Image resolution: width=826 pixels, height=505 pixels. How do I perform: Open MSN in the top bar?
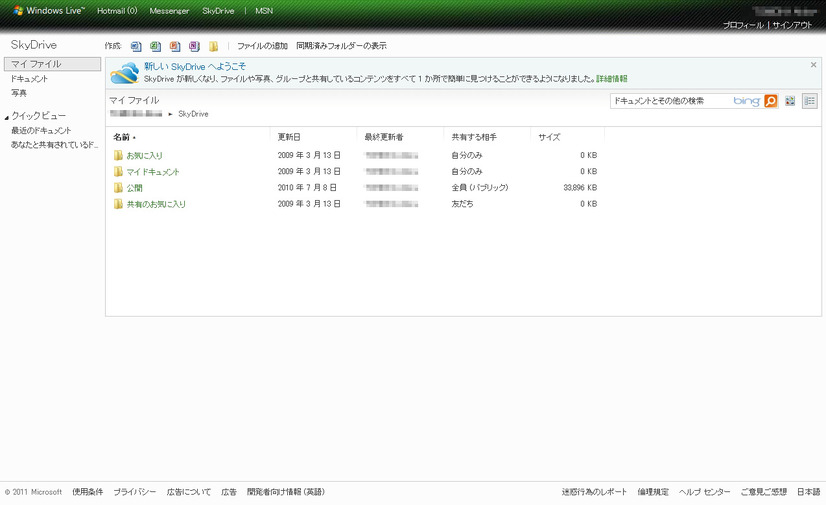(264, 11)
